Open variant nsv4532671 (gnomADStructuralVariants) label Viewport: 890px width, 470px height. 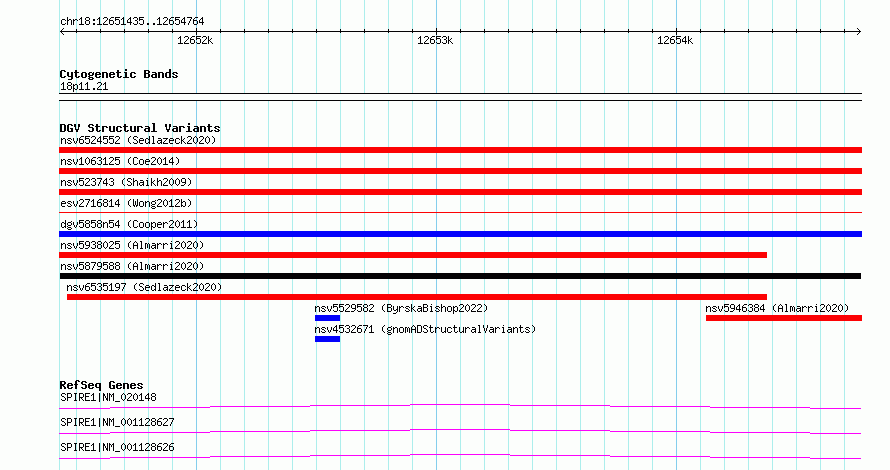(x=425, y=329)
